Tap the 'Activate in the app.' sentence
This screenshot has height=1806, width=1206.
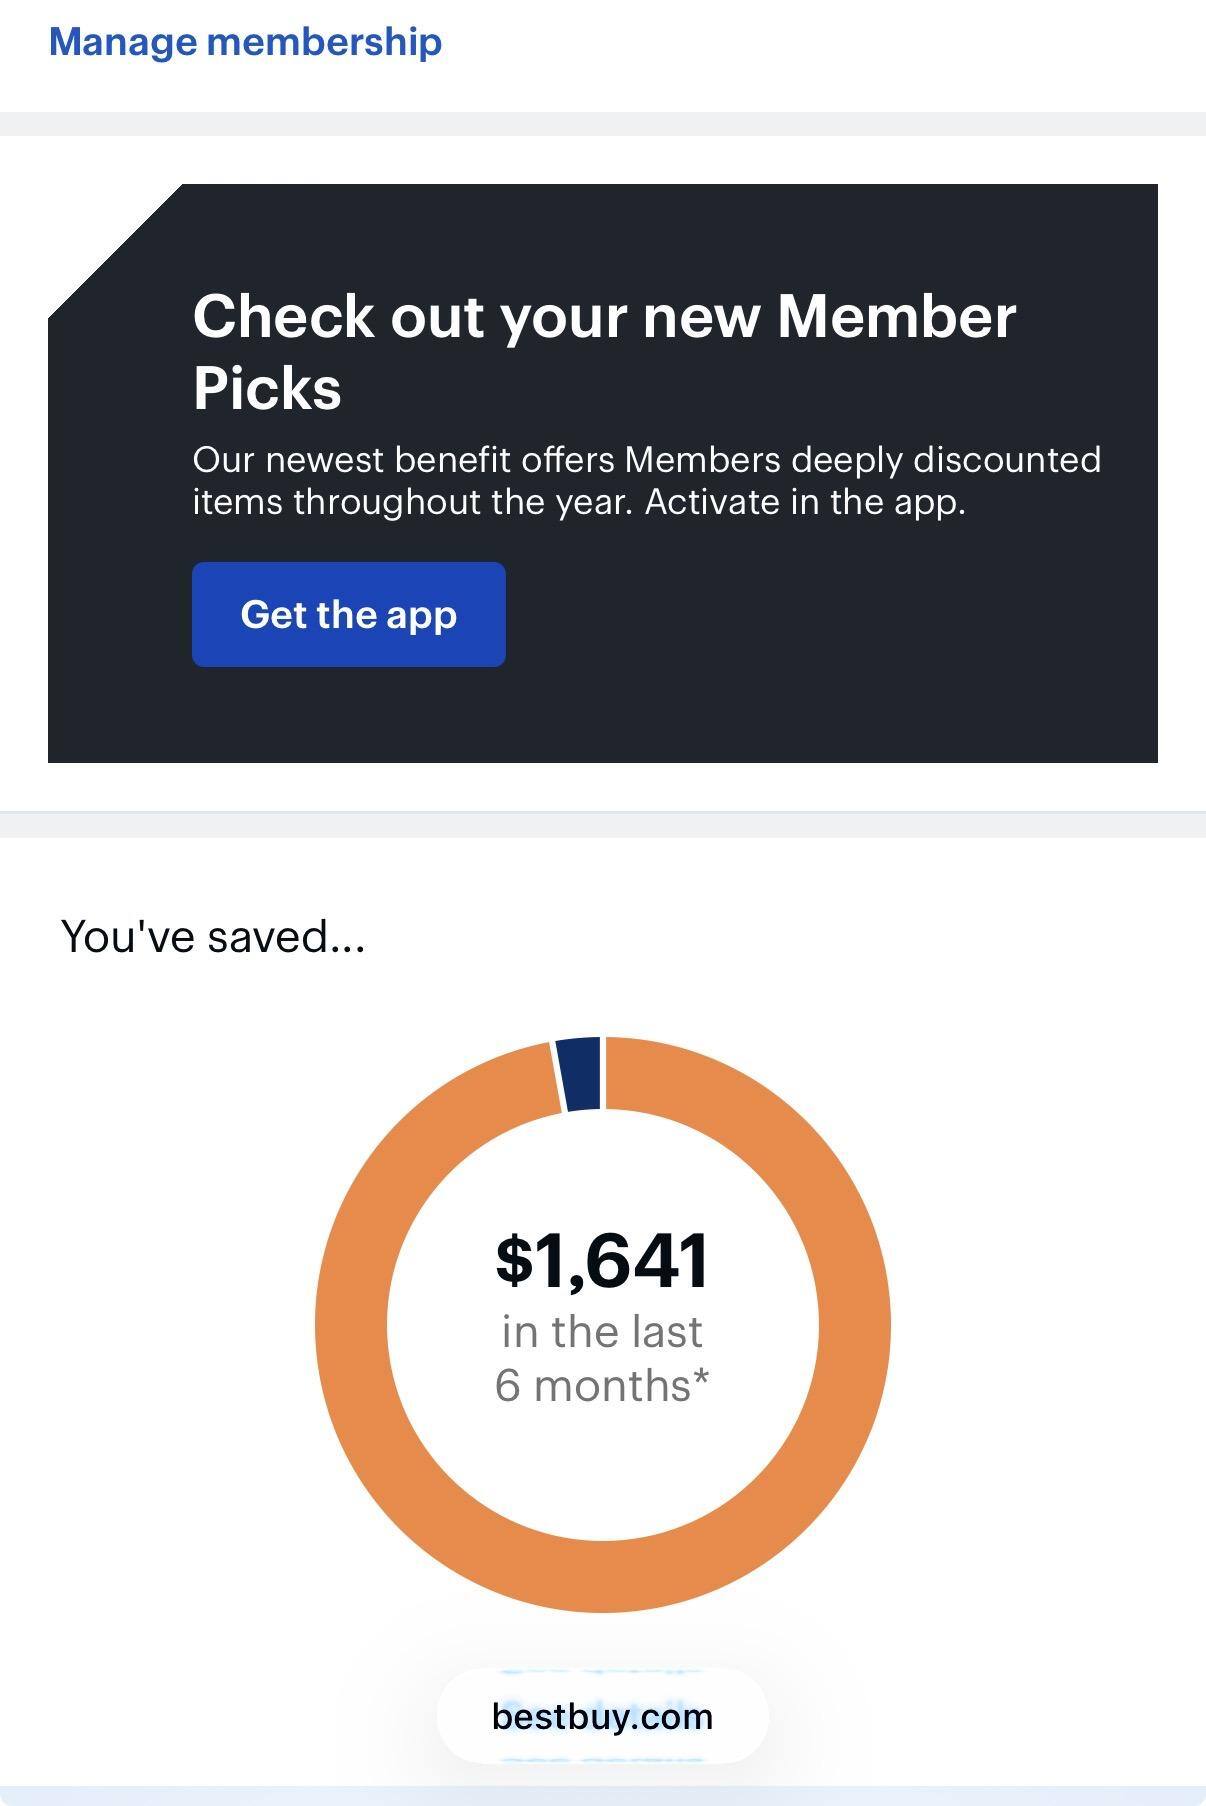pyautogui.click(x=805, y=502)
